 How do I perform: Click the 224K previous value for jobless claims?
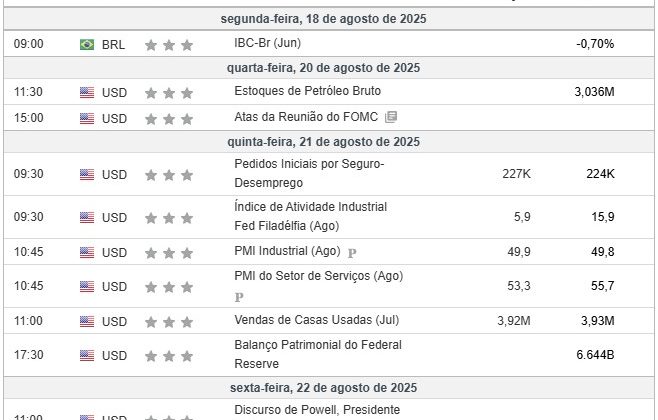tap(600, 174)
